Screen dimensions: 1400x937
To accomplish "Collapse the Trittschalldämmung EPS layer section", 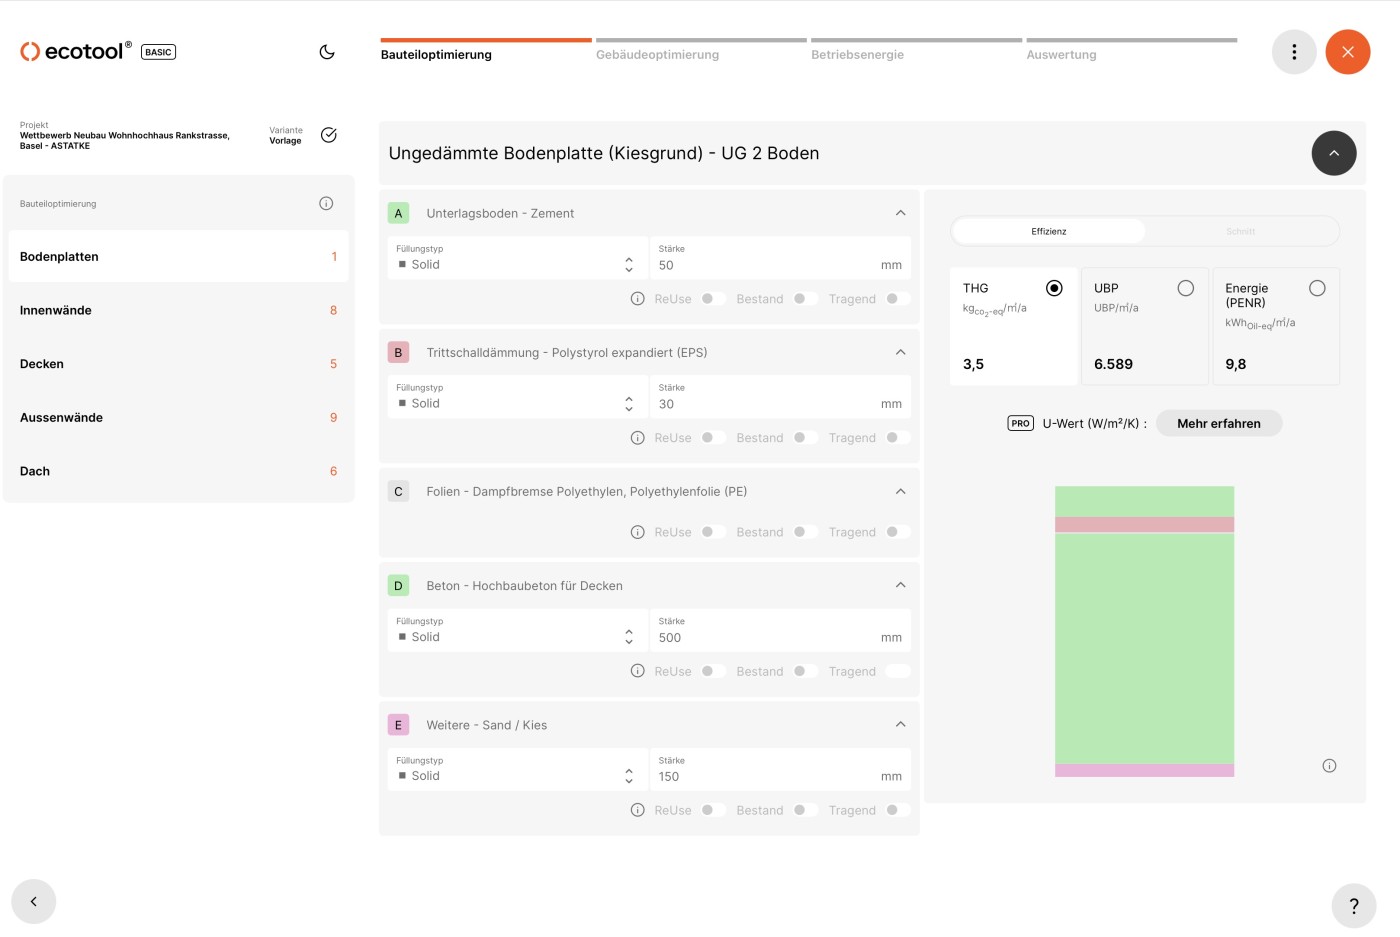I will (x=900, y=352).
